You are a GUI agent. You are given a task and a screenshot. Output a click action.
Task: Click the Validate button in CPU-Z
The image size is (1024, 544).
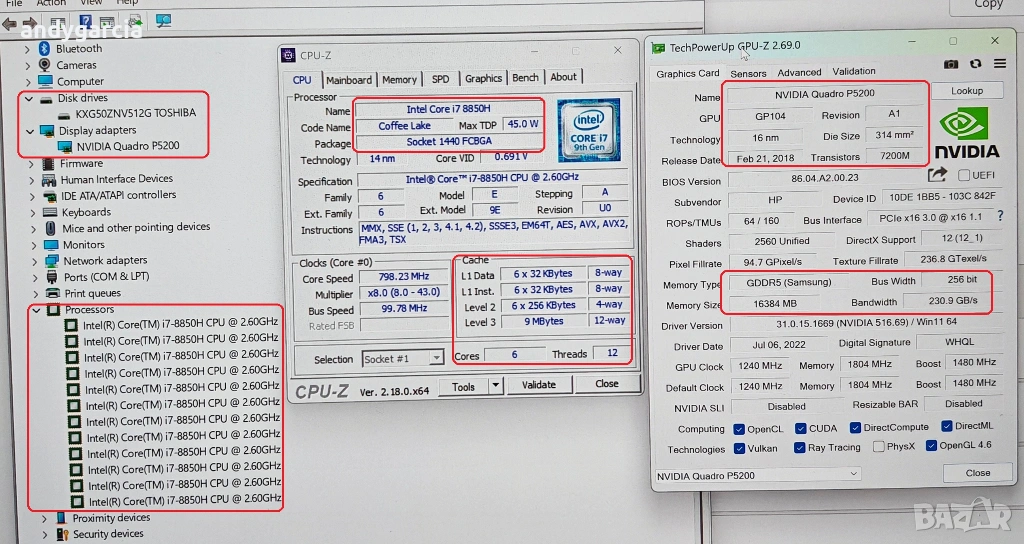(539, 384)
